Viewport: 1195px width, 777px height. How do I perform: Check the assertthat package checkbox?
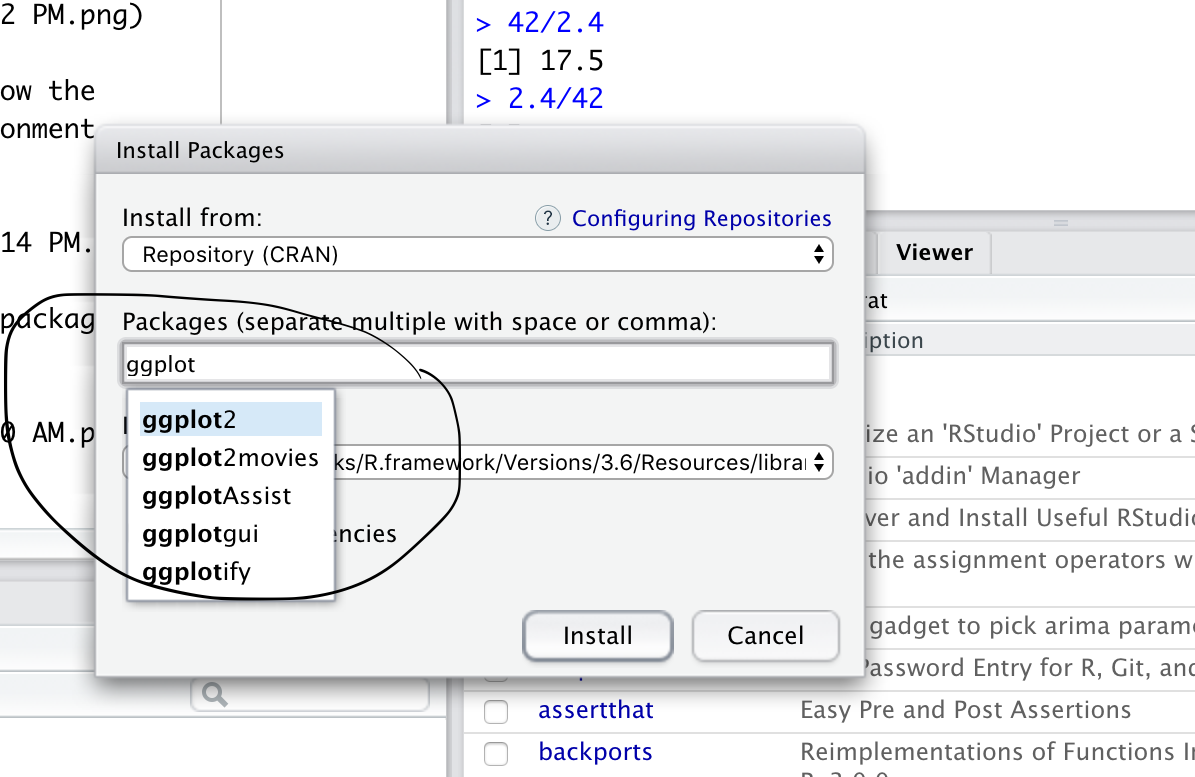496,711
